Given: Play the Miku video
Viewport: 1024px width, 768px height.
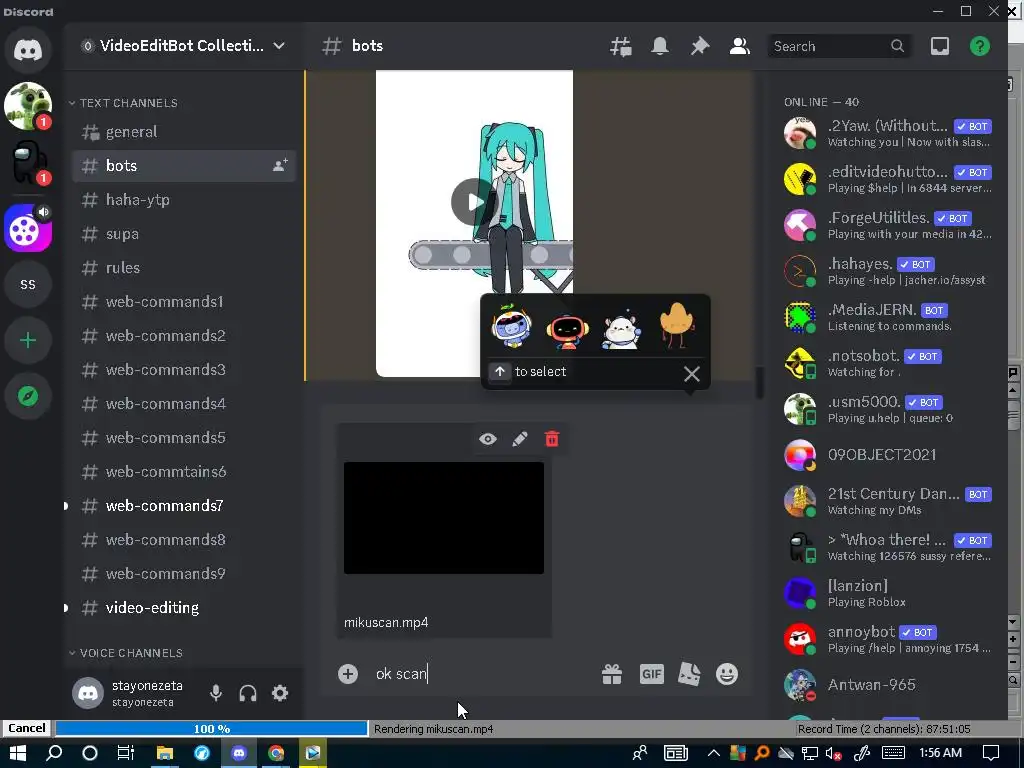Looking at the screenshot, I should [475, 202].
